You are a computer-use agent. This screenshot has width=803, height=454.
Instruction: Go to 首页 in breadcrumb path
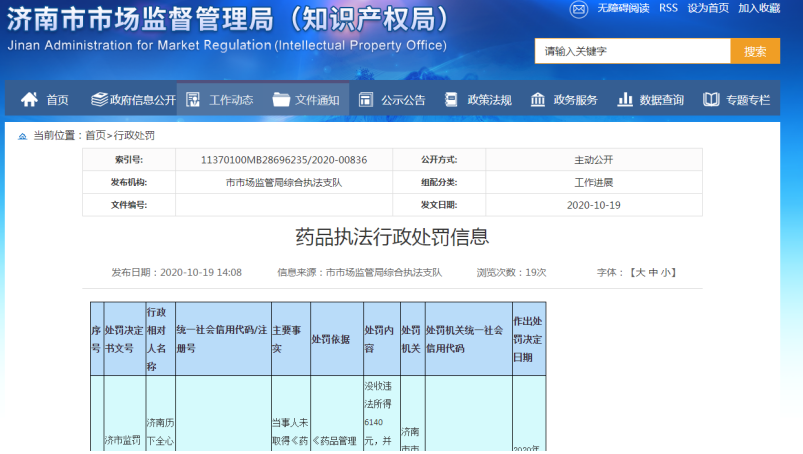[x=95, y=135]
